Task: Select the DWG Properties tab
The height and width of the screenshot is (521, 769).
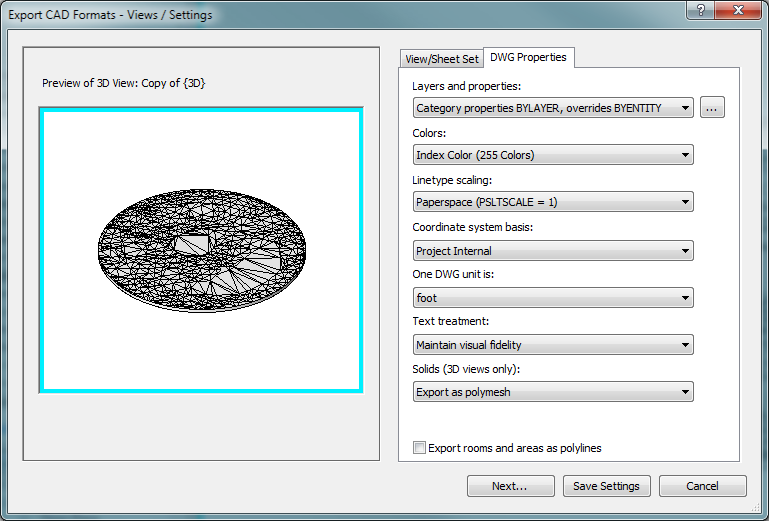Action: [528, 57]
